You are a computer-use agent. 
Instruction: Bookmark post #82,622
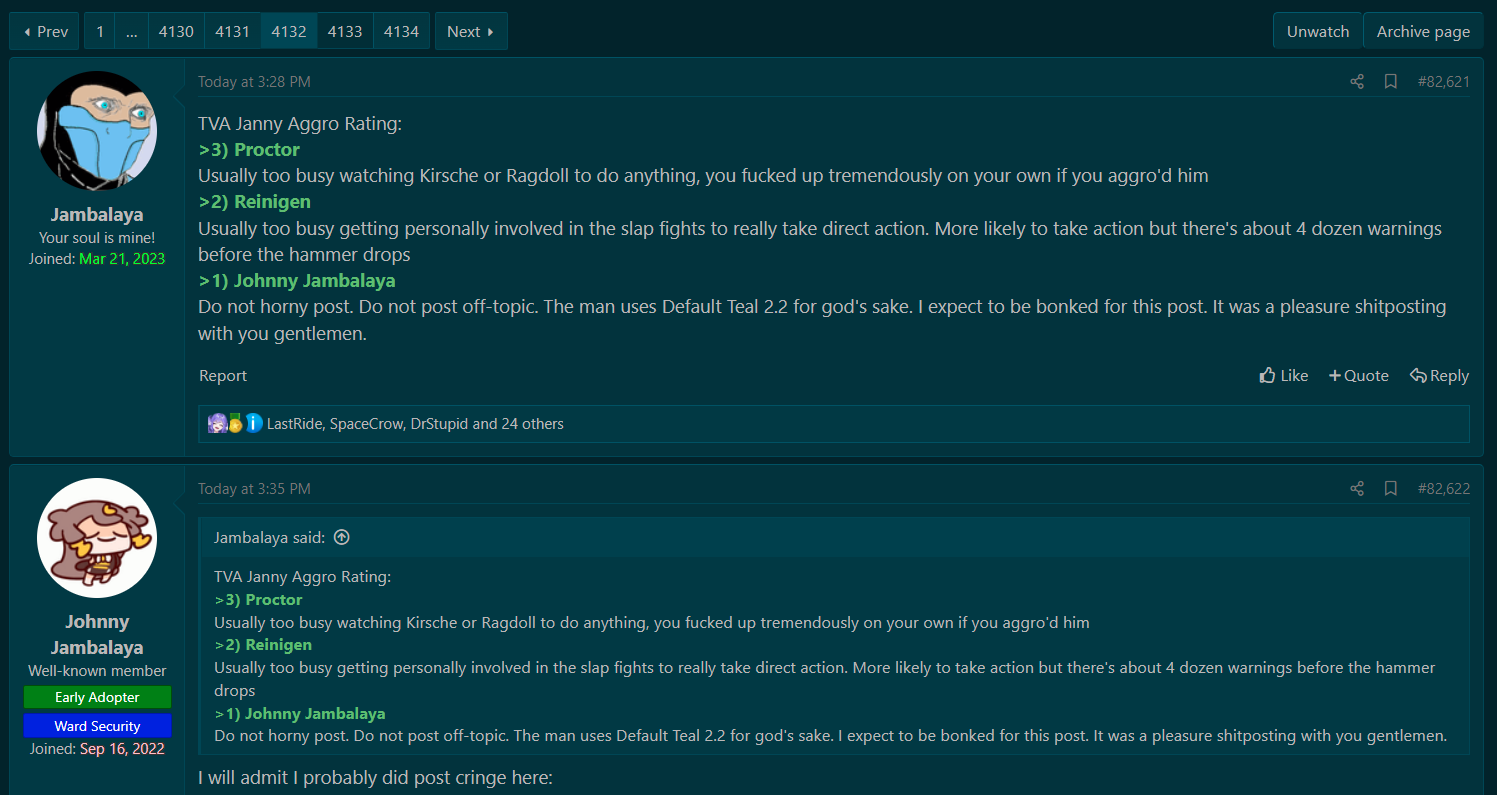pos(1391,489)
